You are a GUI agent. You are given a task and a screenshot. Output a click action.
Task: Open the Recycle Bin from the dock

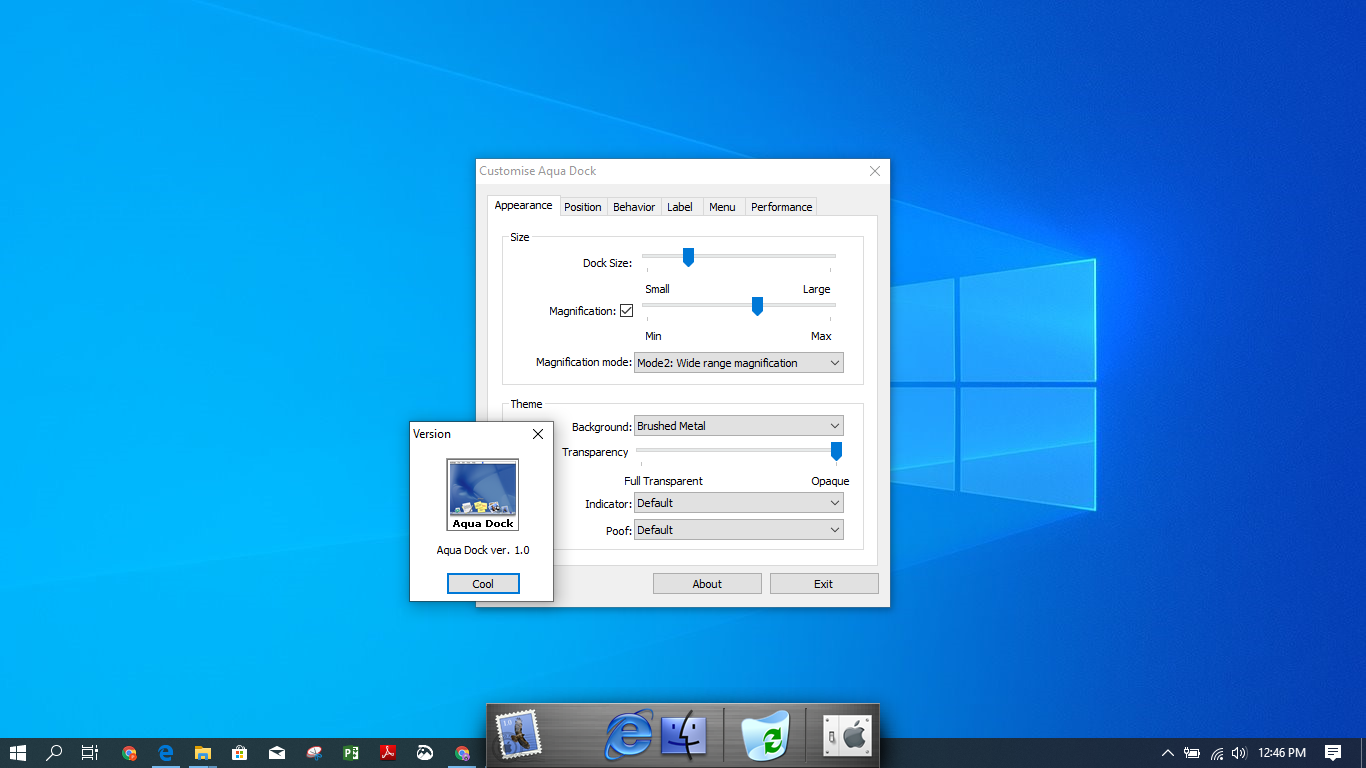pos(766,736)
